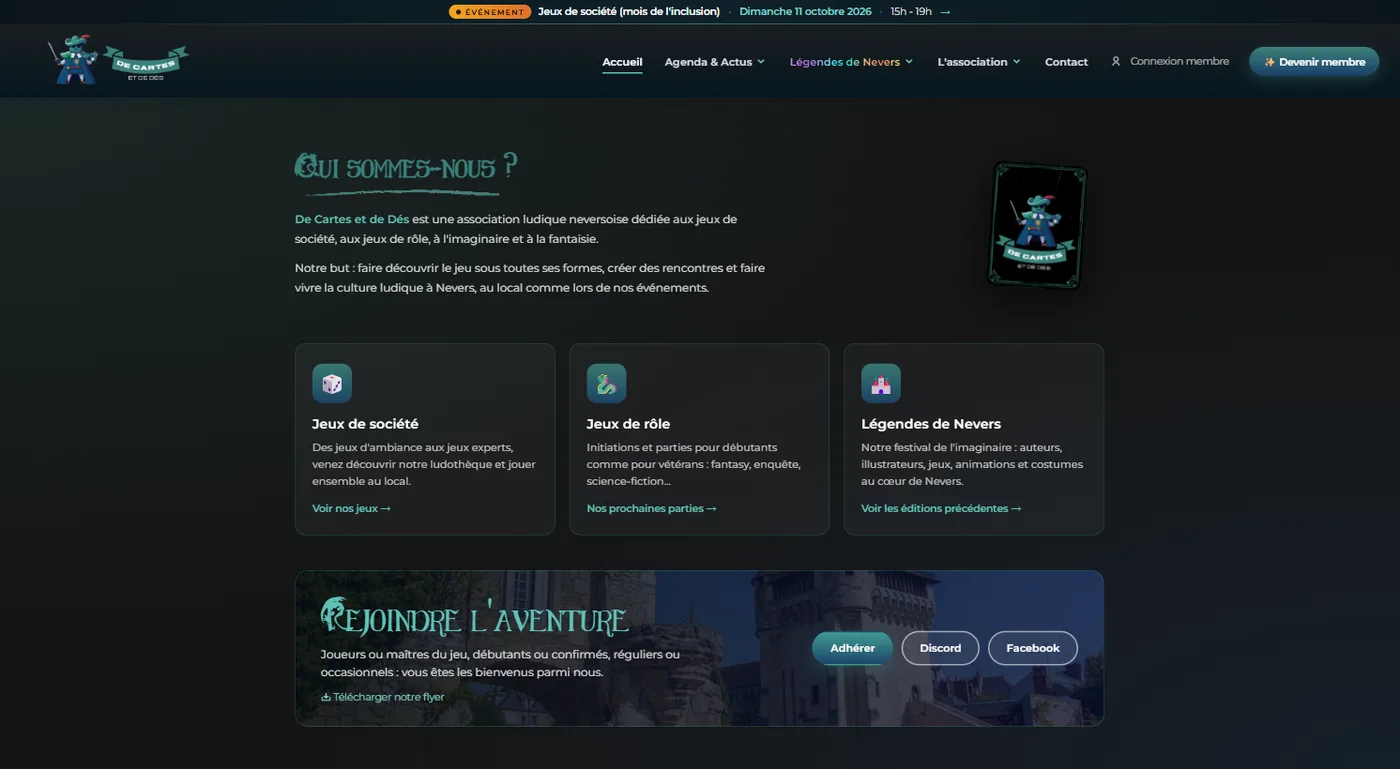Click the Jeux de rôle card title
The image size is (1400, 769).
tap(628, 424)
